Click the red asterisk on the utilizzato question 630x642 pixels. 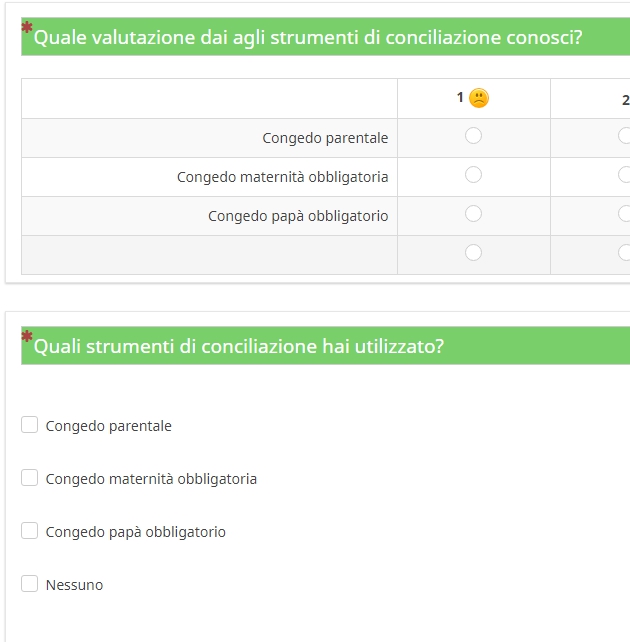27,336
